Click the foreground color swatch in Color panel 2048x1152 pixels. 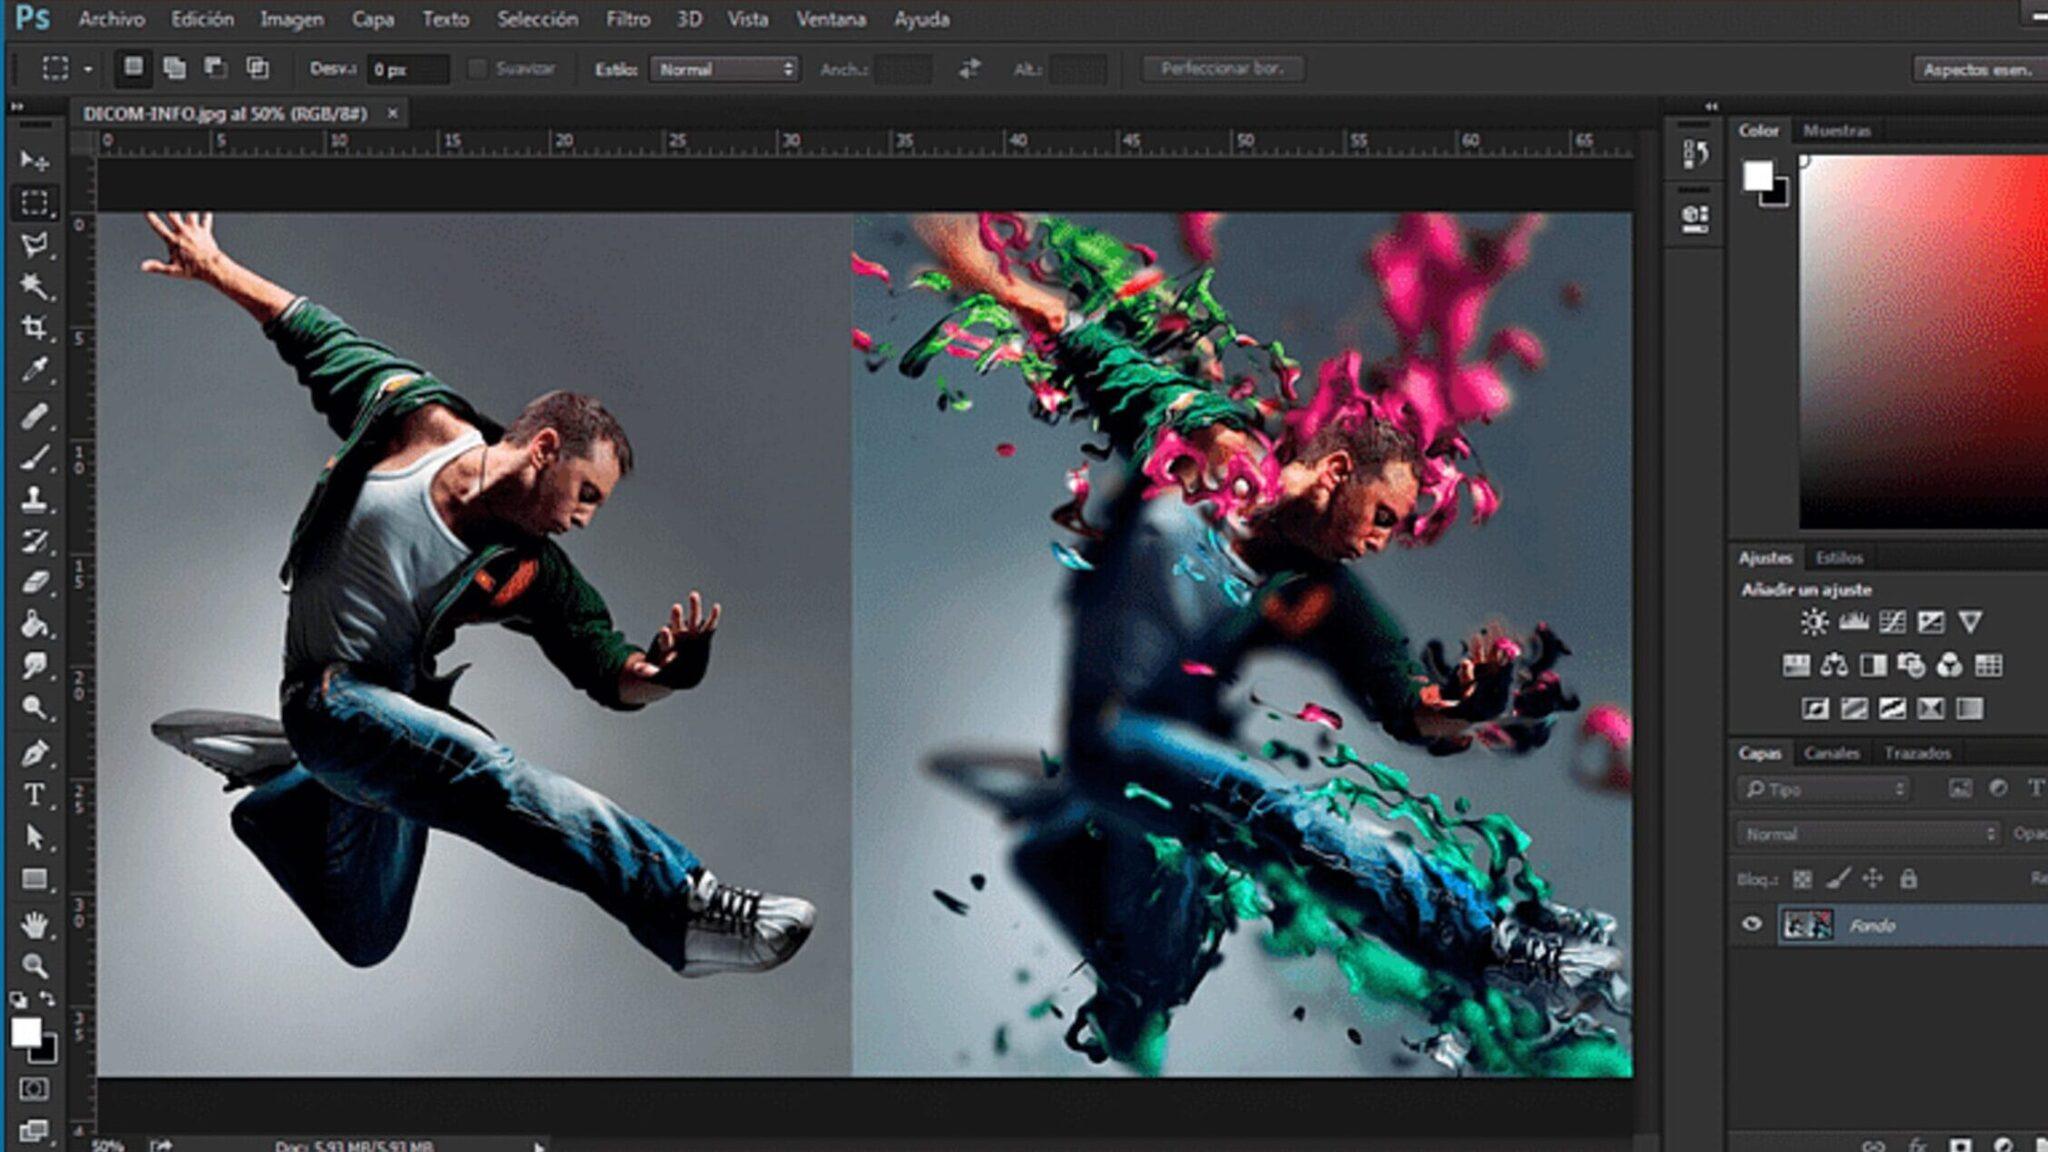[1757, 176]
